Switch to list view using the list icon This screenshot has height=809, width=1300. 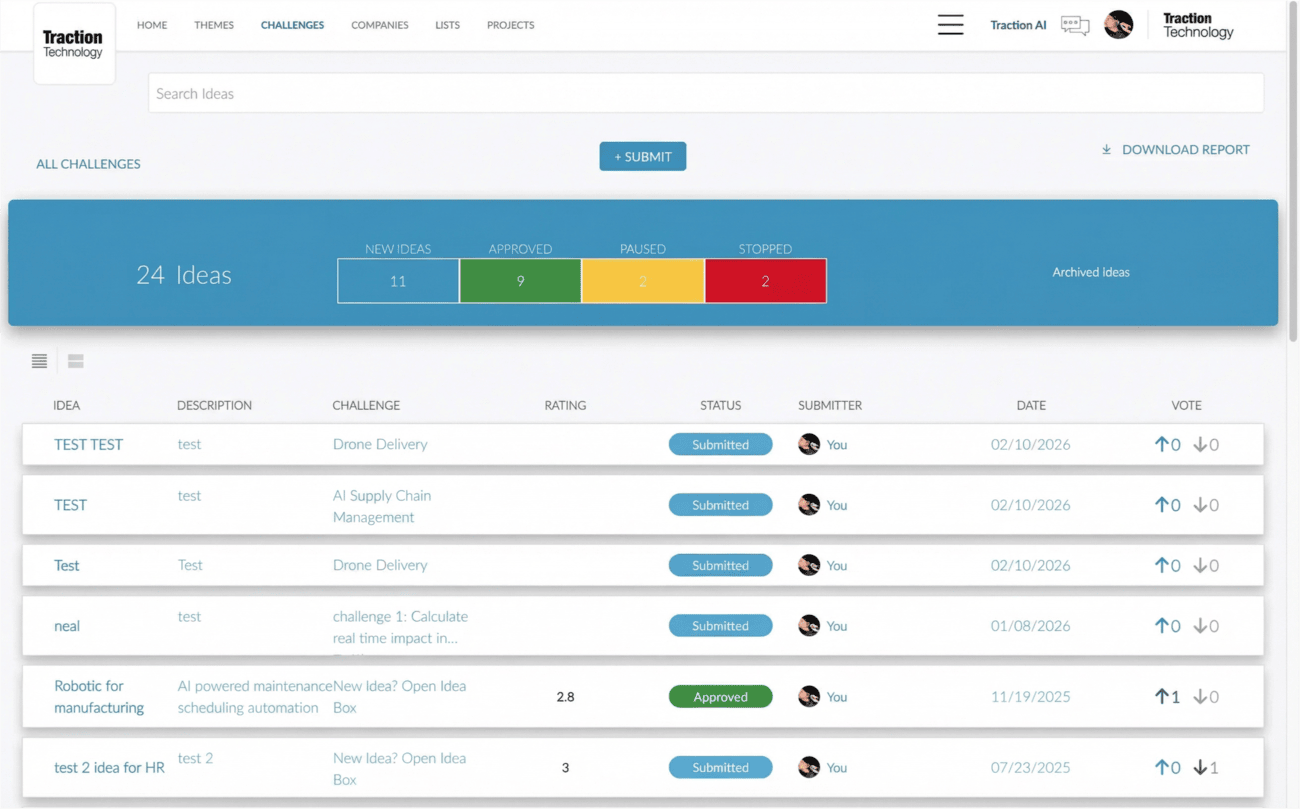coord(39,361)
